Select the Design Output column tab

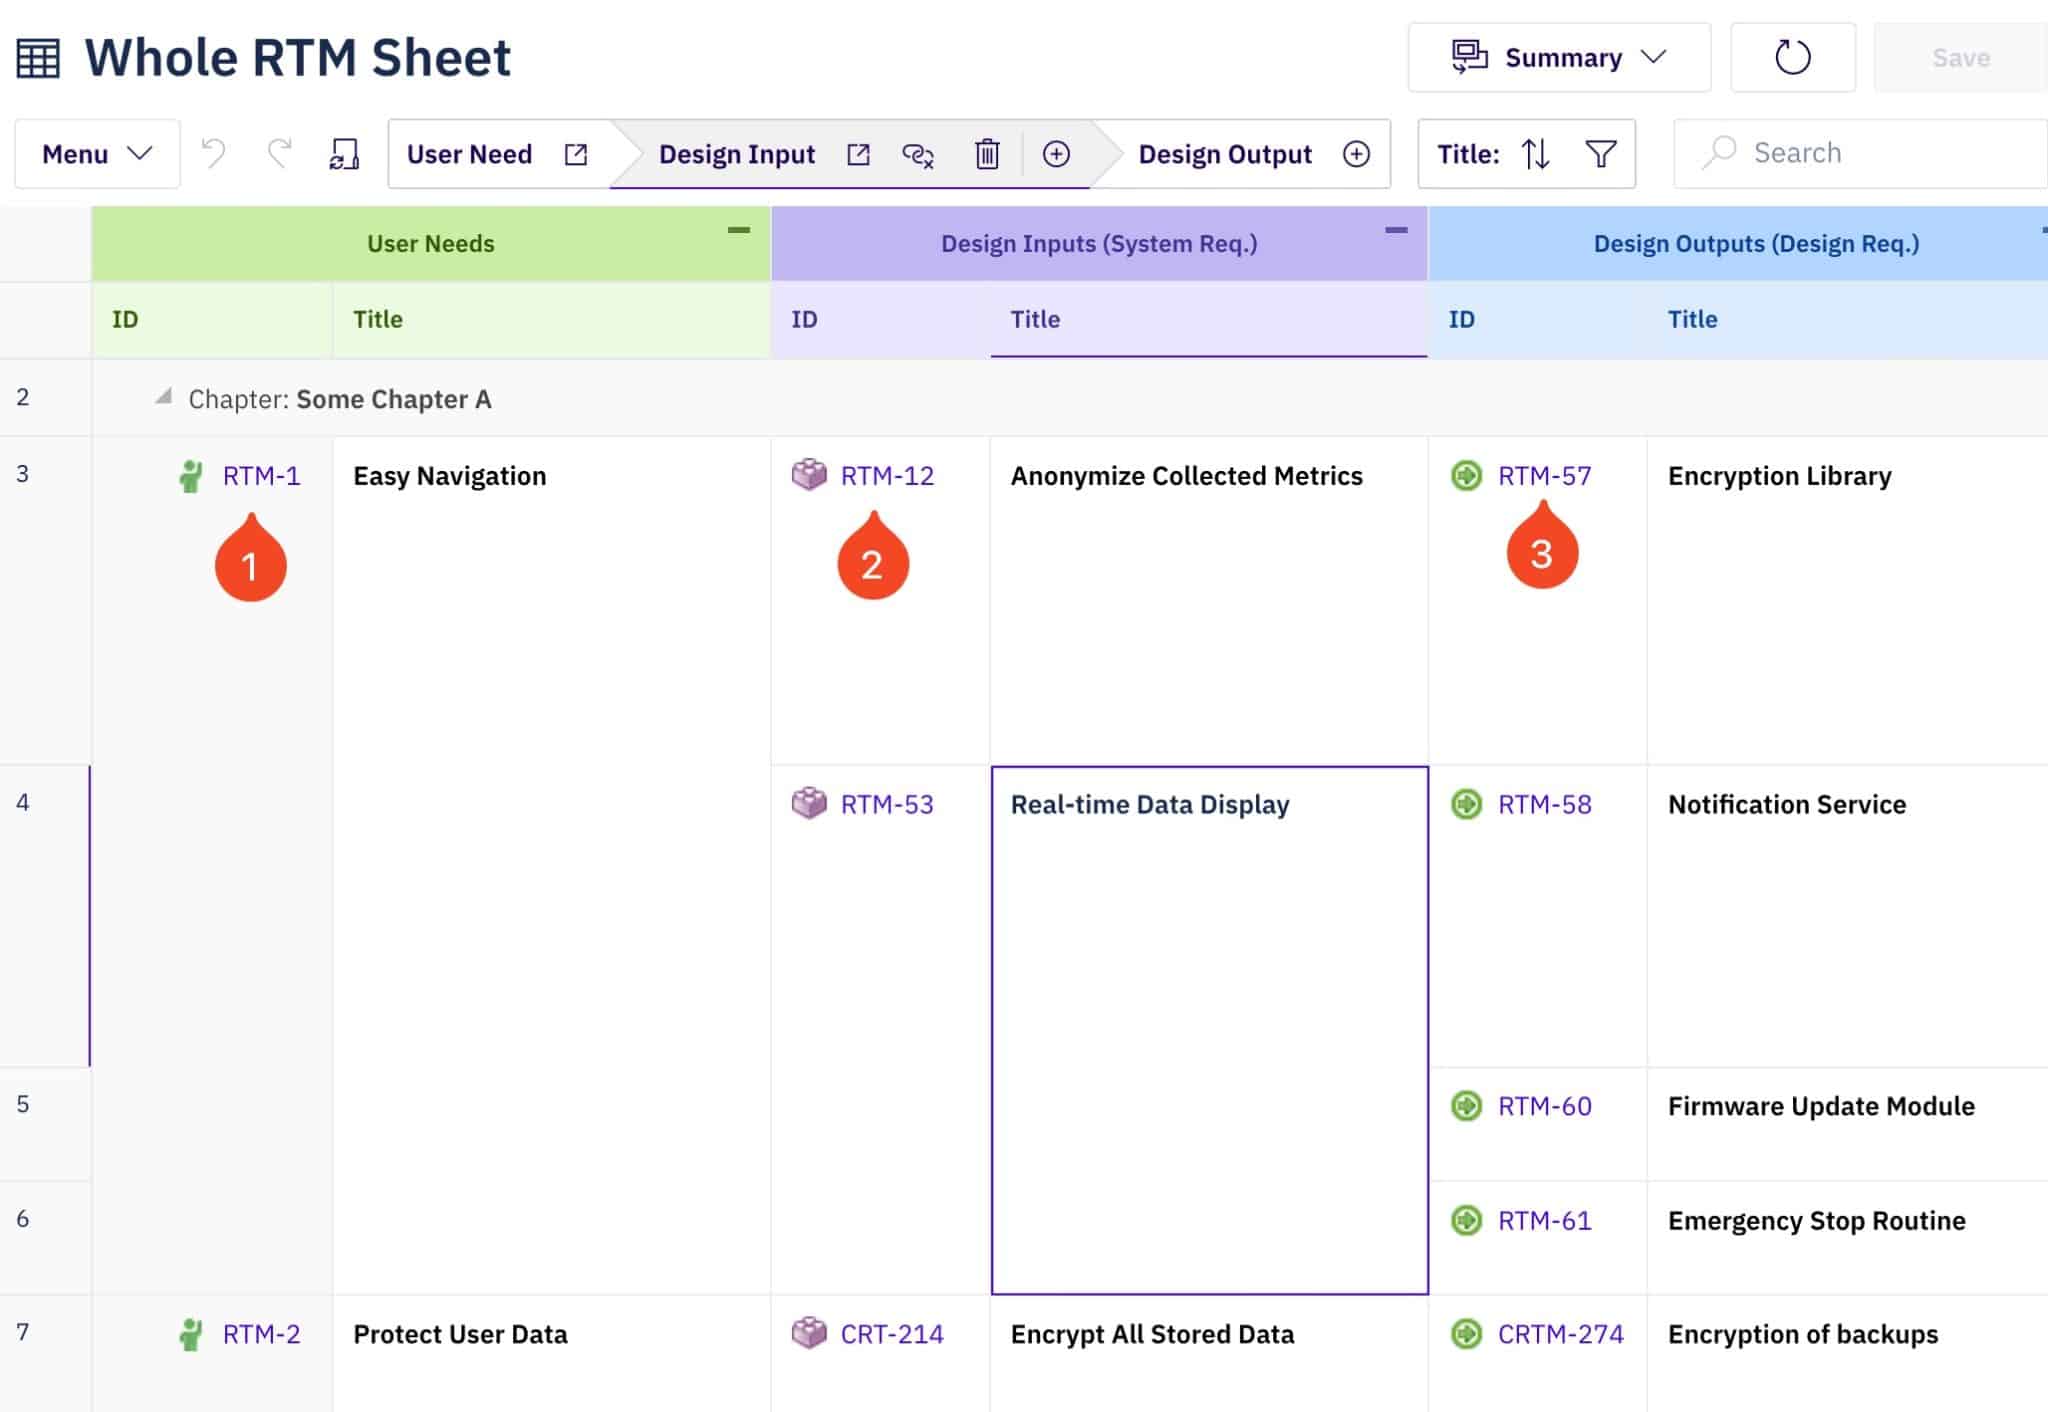(x=1225, y=153)
